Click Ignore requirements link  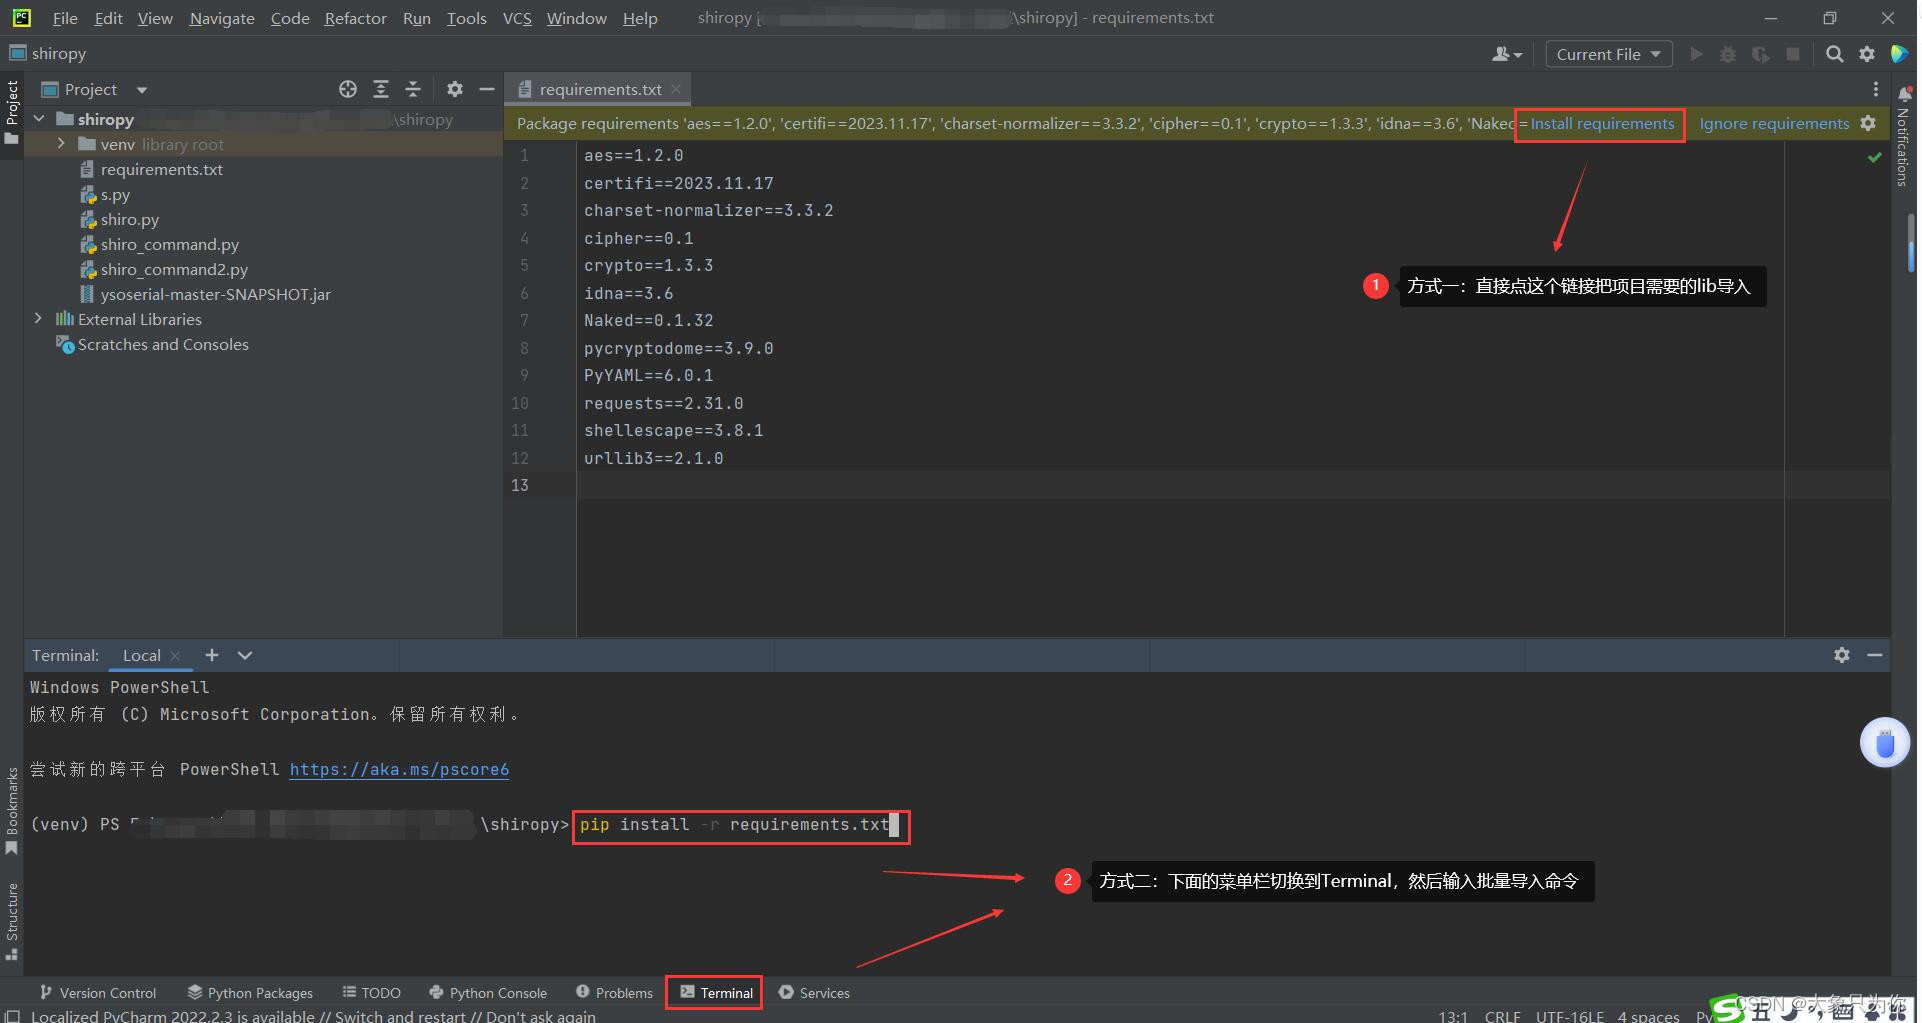click(x=1774, y=123)
